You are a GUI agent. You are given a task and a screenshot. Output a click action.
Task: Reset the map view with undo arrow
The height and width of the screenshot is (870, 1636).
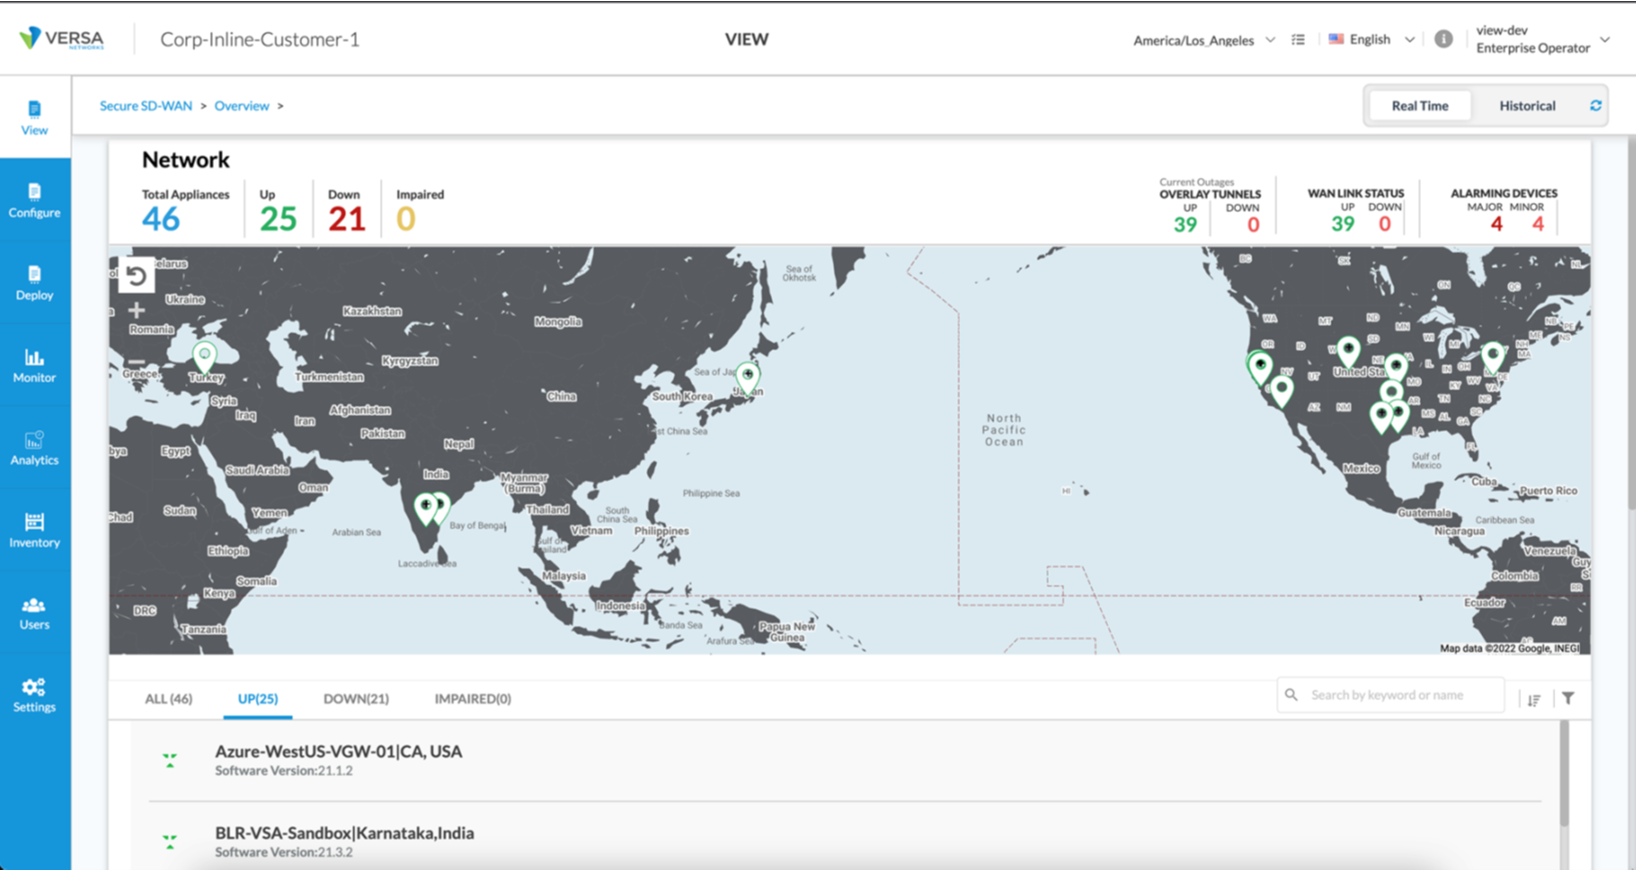(x=137, y=276)
